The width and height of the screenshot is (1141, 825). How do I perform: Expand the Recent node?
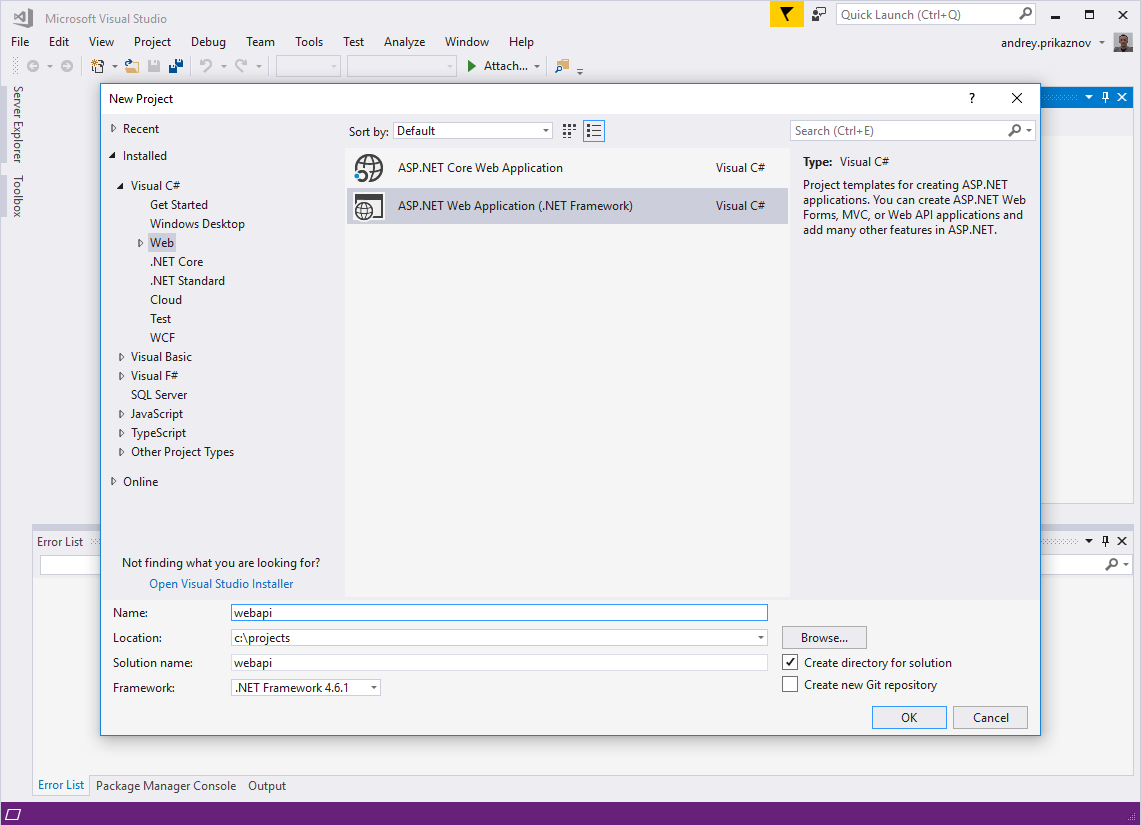click(x=114, y=128)
